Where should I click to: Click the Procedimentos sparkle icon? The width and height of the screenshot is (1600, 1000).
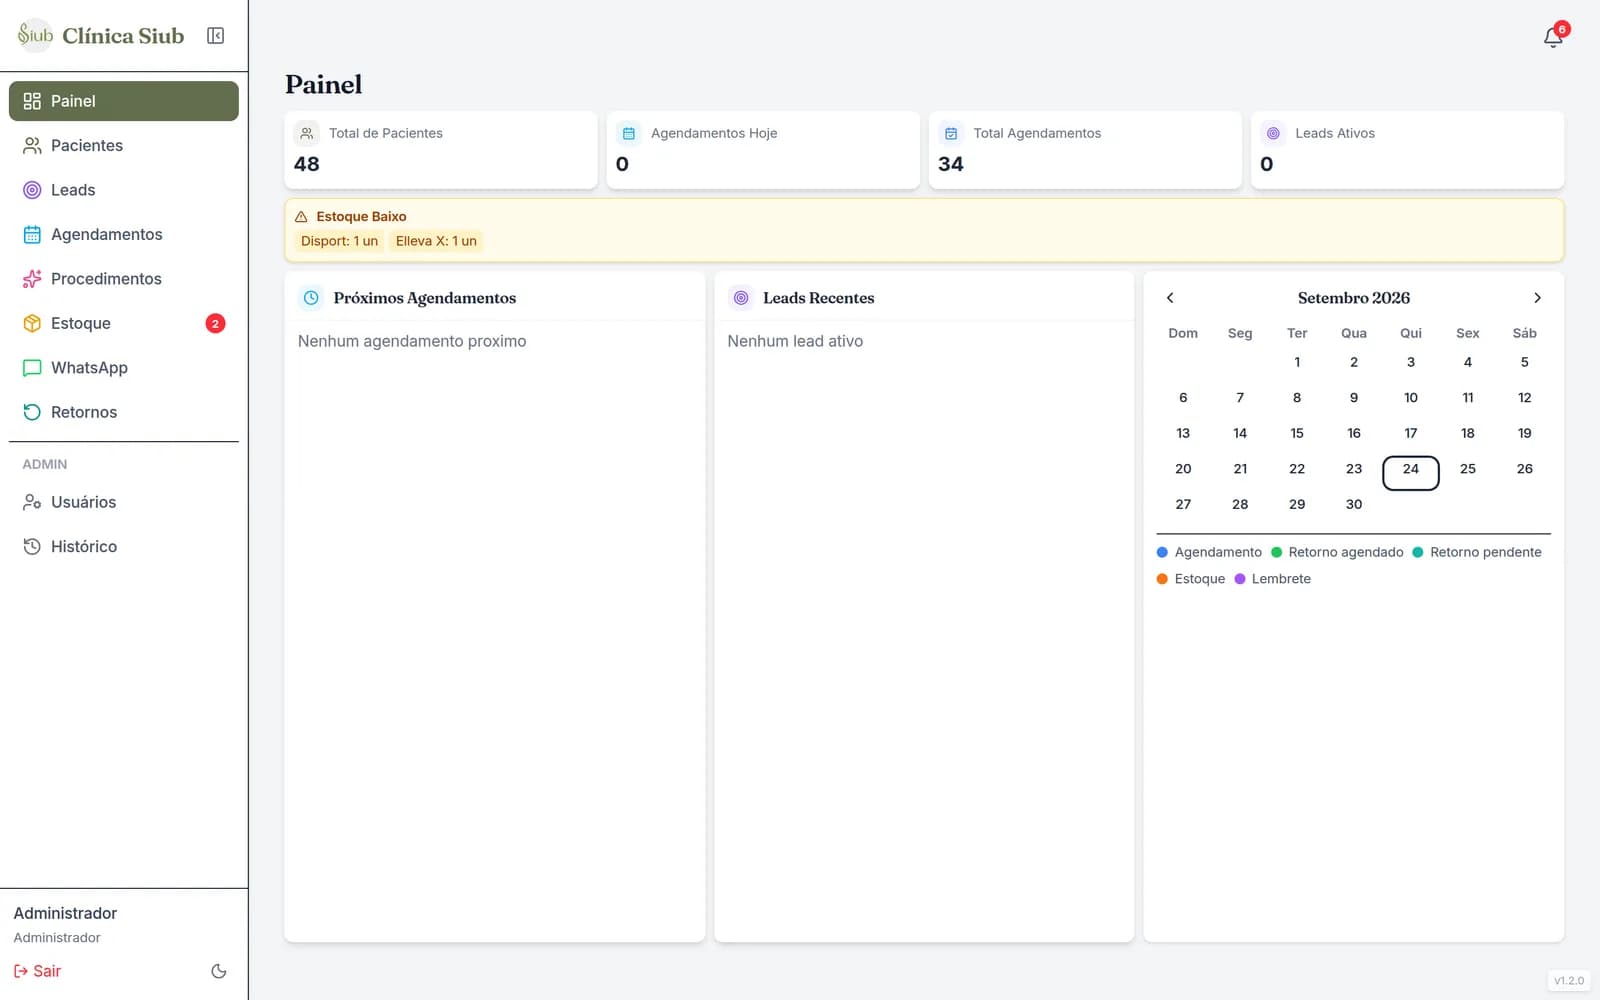pyautogui.click(x=32, y=279)
